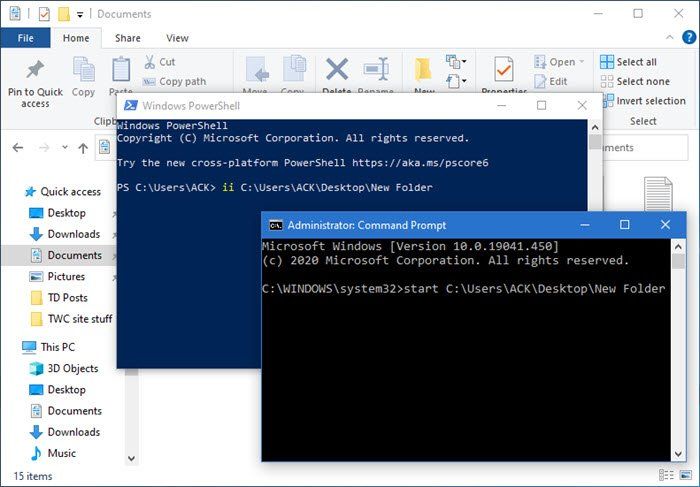Select Desktop under Quick access
This screenshot has height=487, width=700.
pyautogui.click(x=57, y=213)
